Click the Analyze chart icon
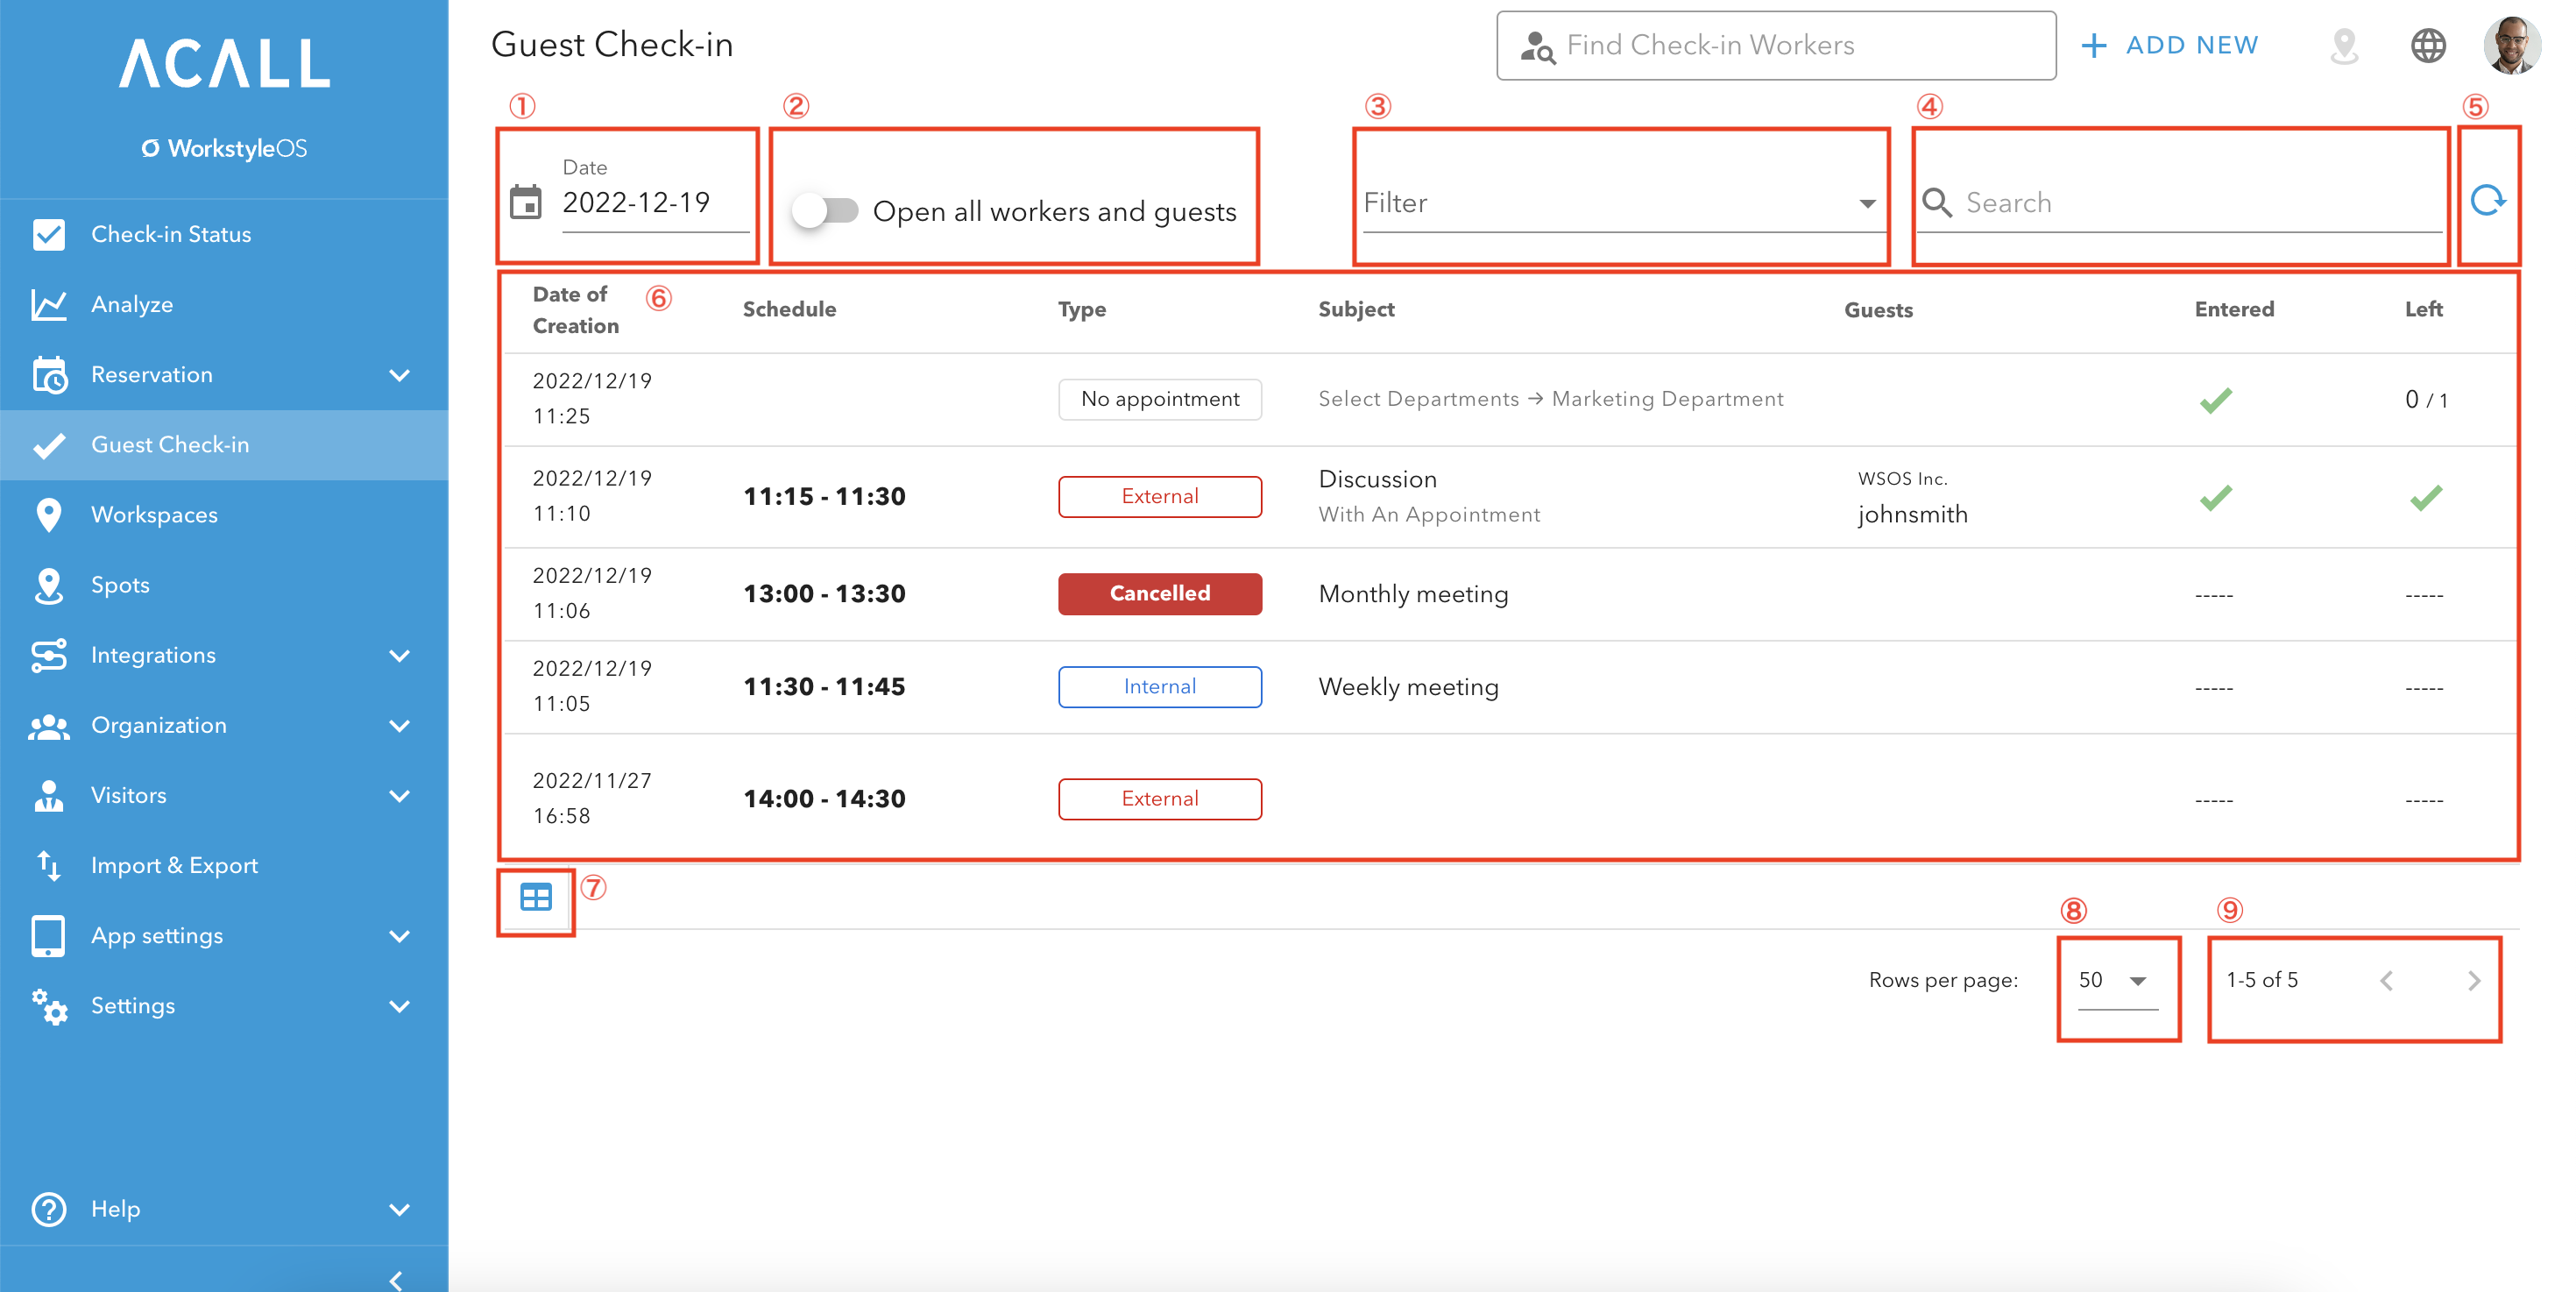The image size is (2576, 1292). pos(48,304)
